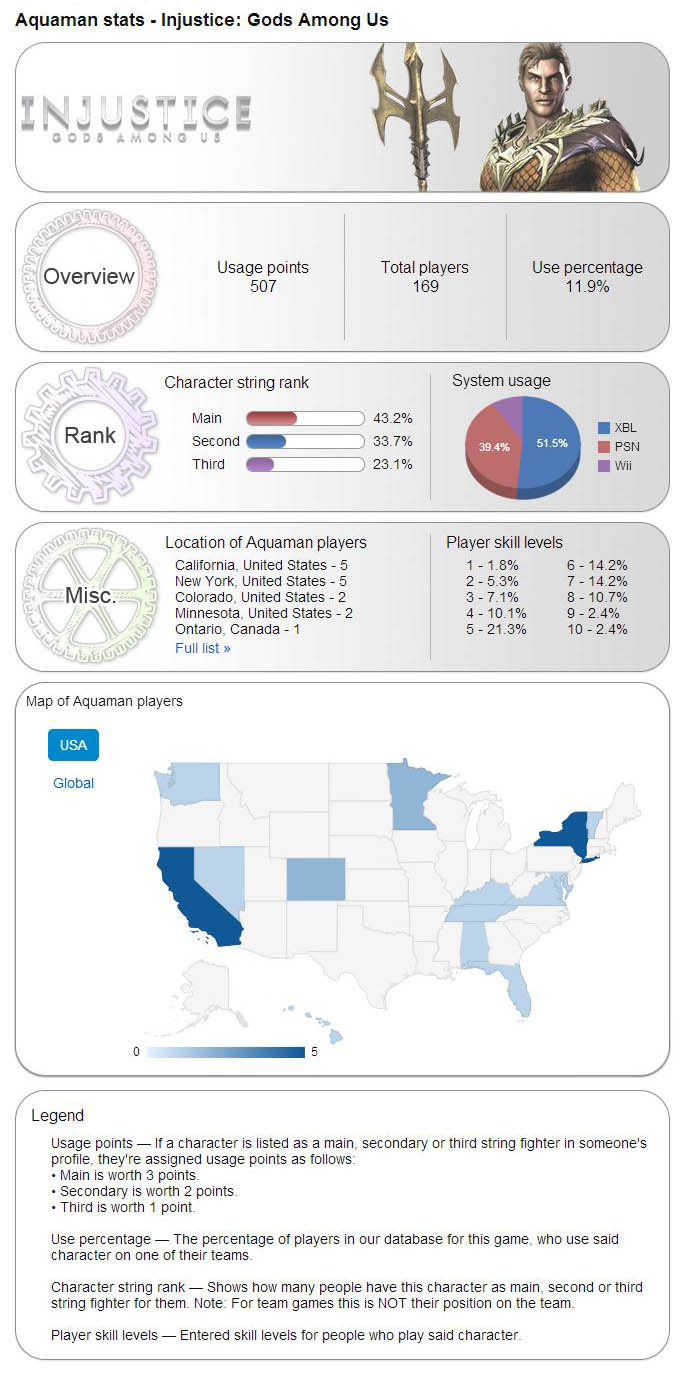The height and width of the screenshot is (1380, 682).
Task: Click the Misc. gear wheel badge
Action: click(89, 596)
